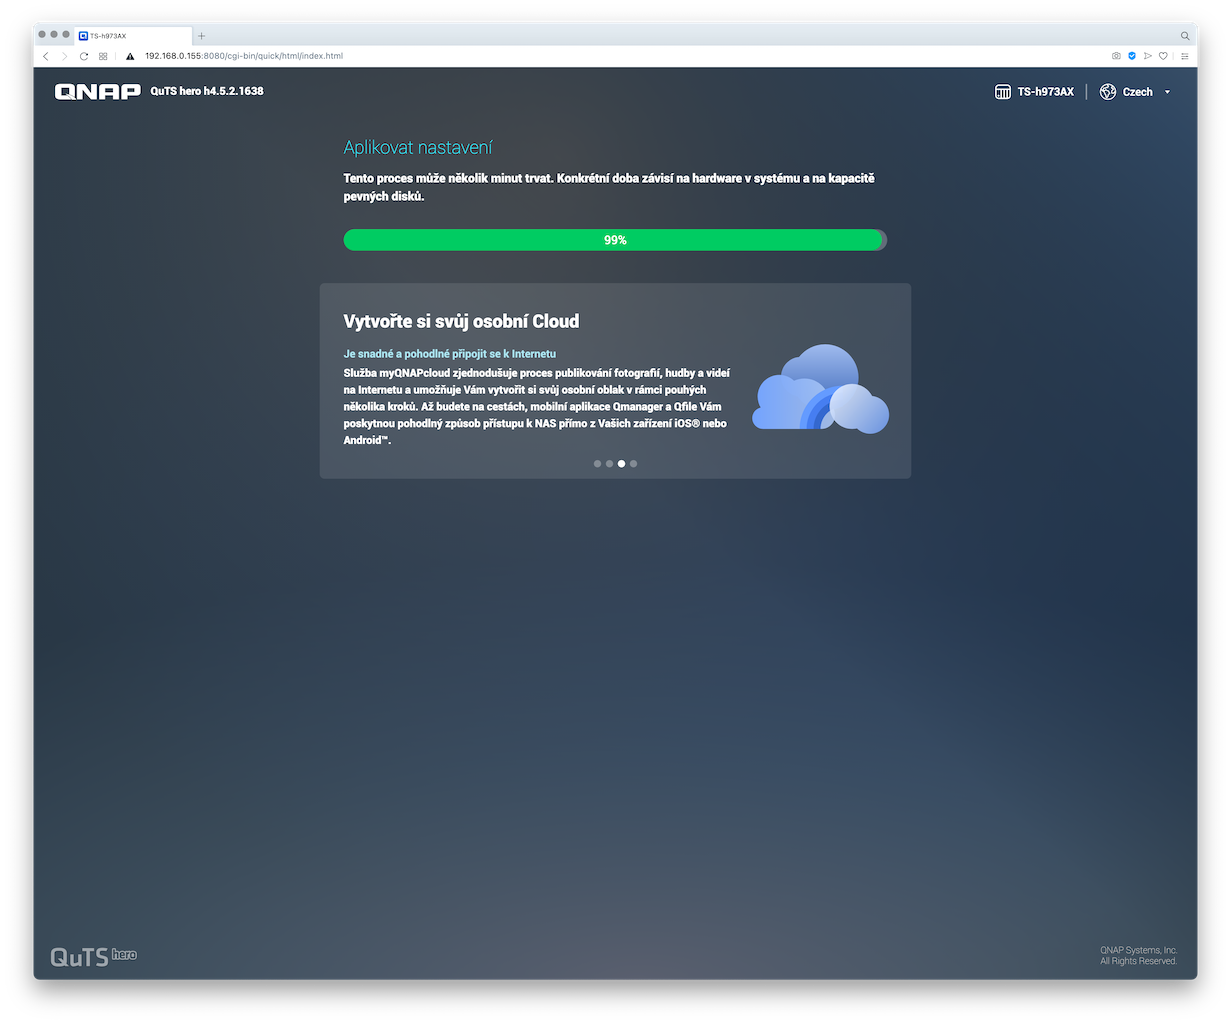Open the speed dial grid icon
This screenshot has width=1231, height=1024.
(103, 56)
